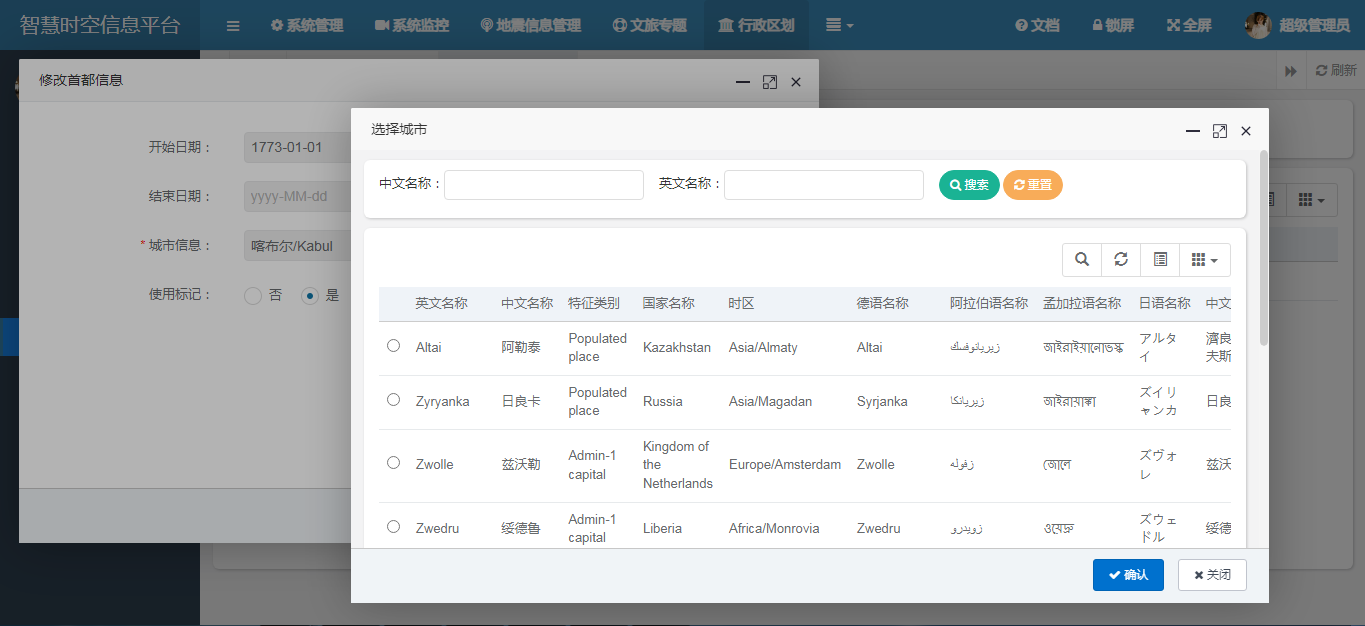Toggle the table search magnifier icon

[x=1082, y=259]
